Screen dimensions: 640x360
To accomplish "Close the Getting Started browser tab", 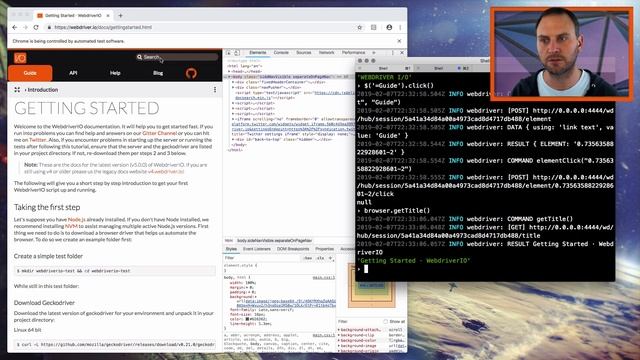I will tap(108, 16).
